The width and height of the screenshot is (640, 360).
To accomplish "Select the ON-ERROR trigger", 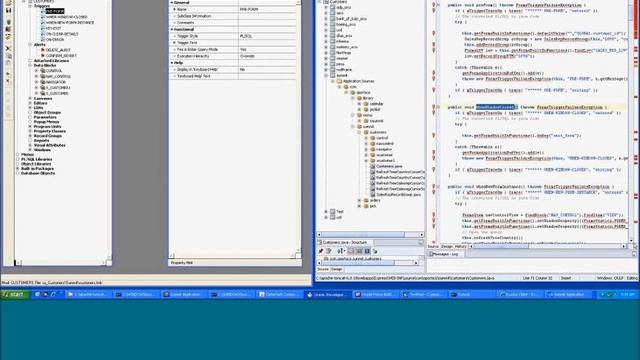I will tap(55, 40).
